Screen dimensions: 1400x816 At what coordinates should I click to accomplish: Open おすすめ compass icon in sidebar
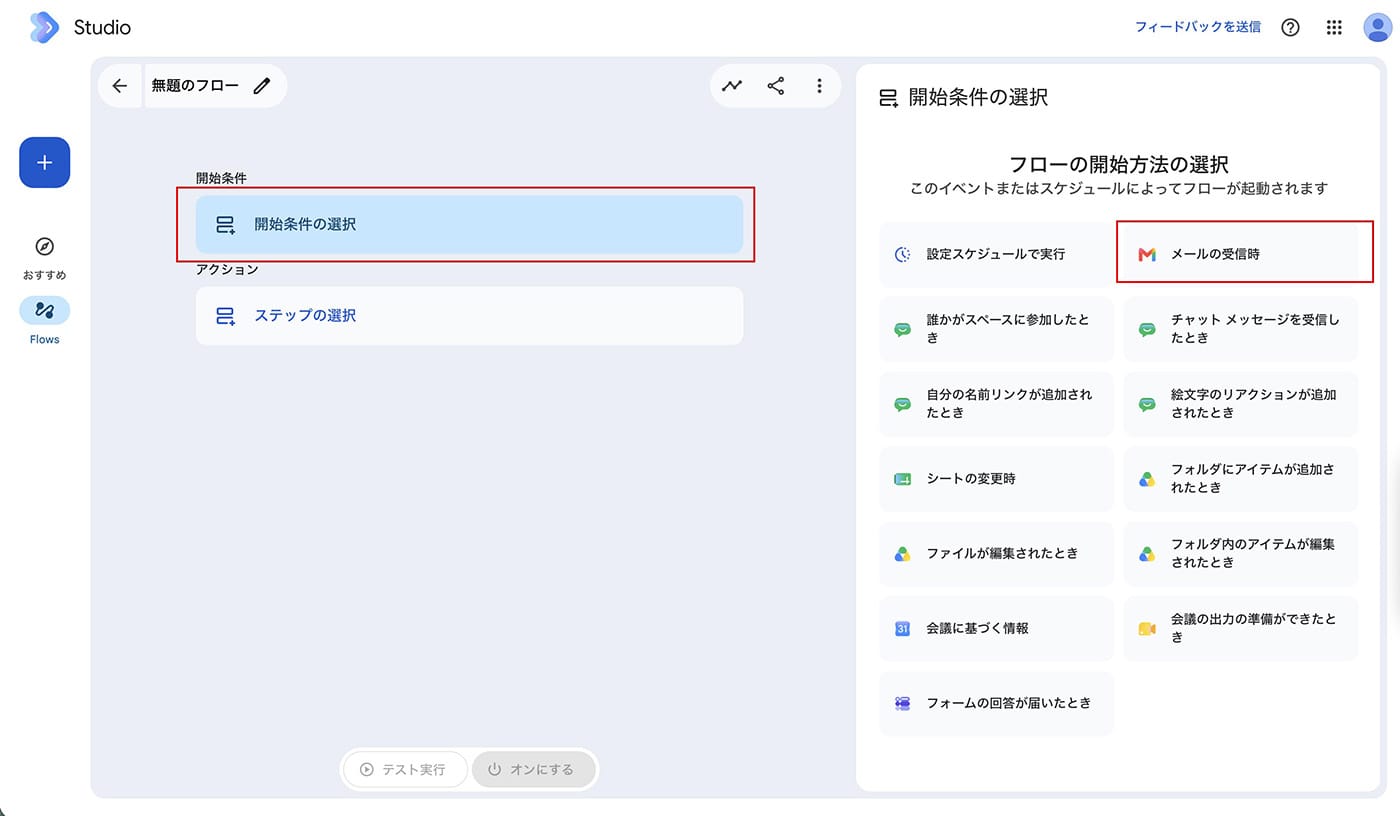click(x=45, y=247)
